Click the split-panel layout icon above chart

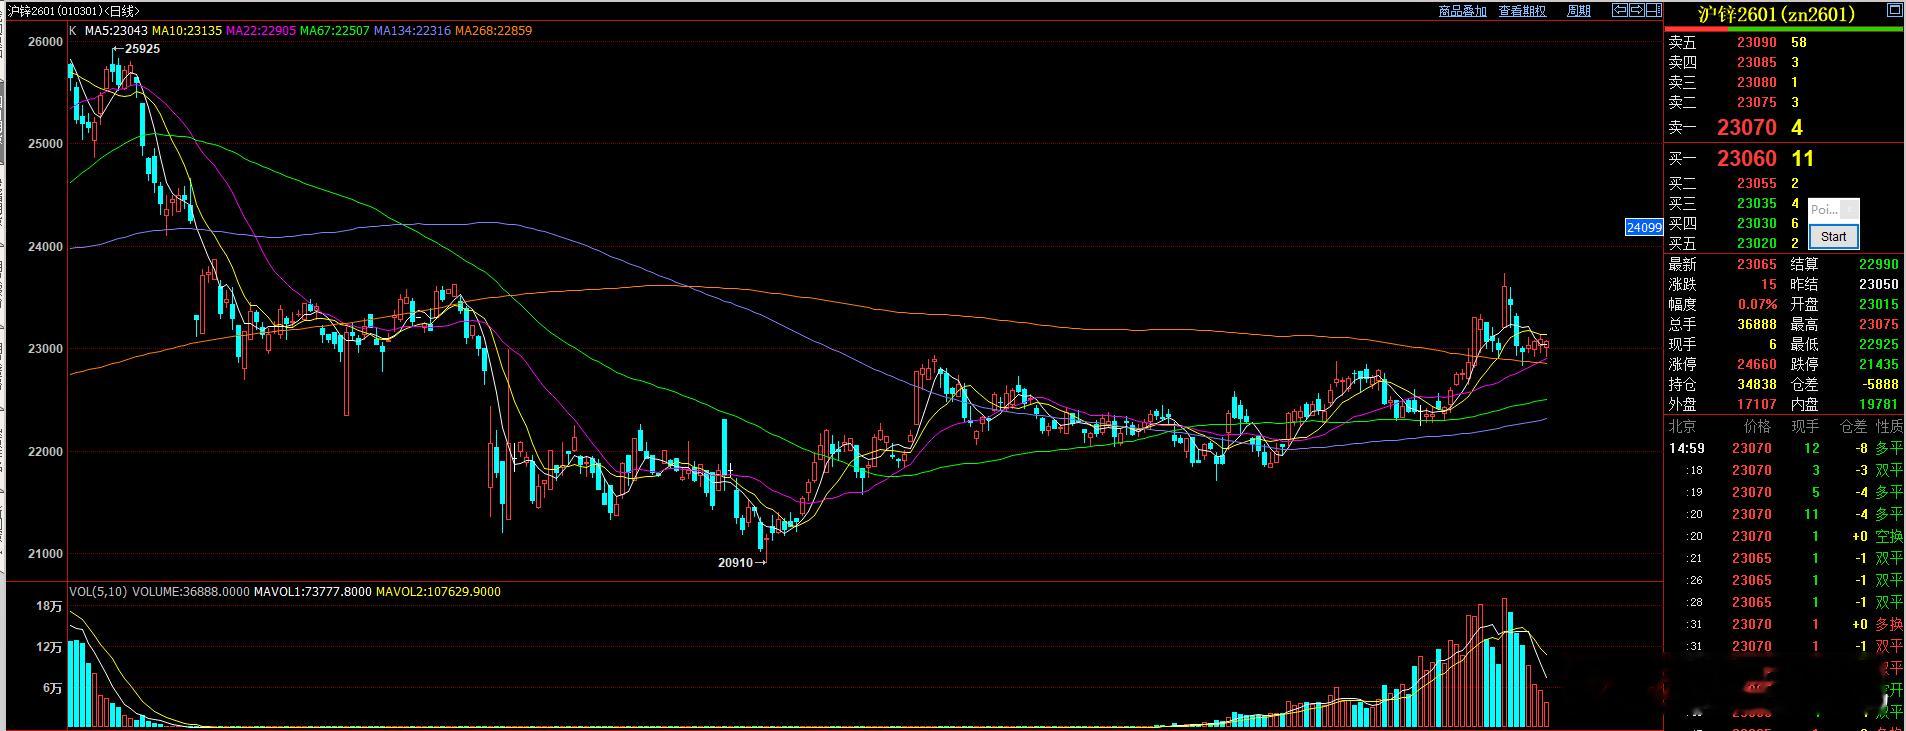[x=1654, y=10]
